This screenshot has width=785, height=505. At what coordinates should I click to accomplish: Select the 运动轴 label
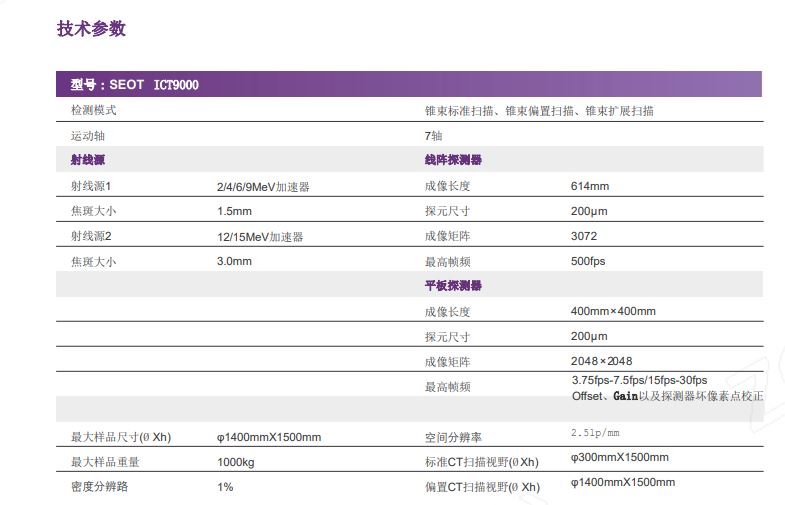(x=88, y=136)
